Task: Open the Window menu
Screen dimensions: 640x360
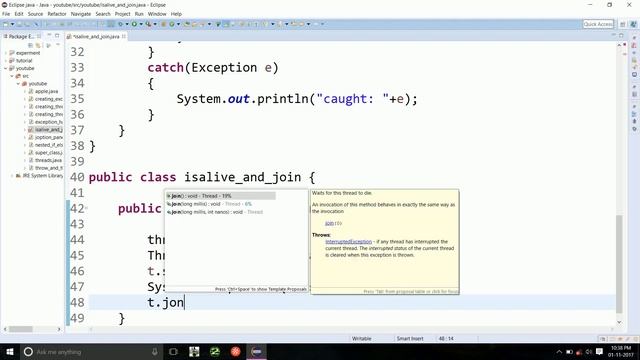Action: point(157,14)
